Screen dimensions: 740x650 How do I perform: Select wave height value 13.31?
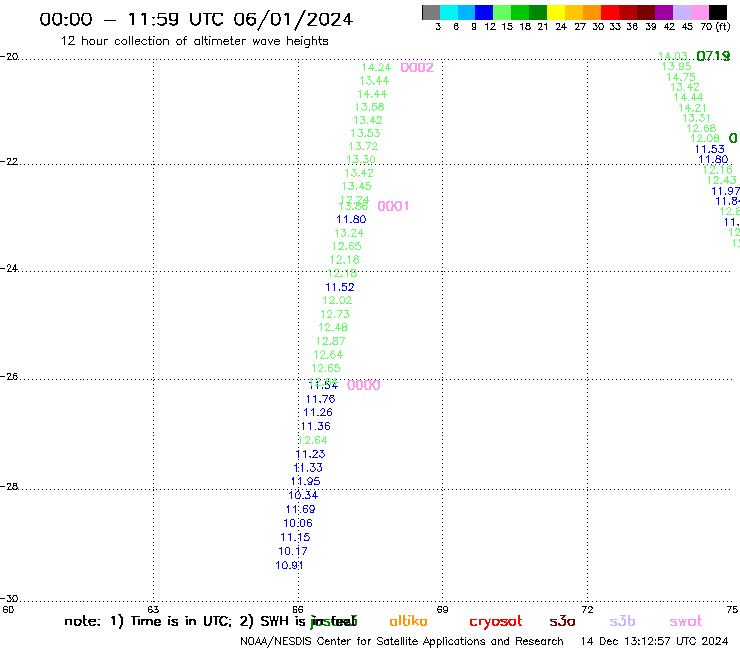tap(697, 118)
